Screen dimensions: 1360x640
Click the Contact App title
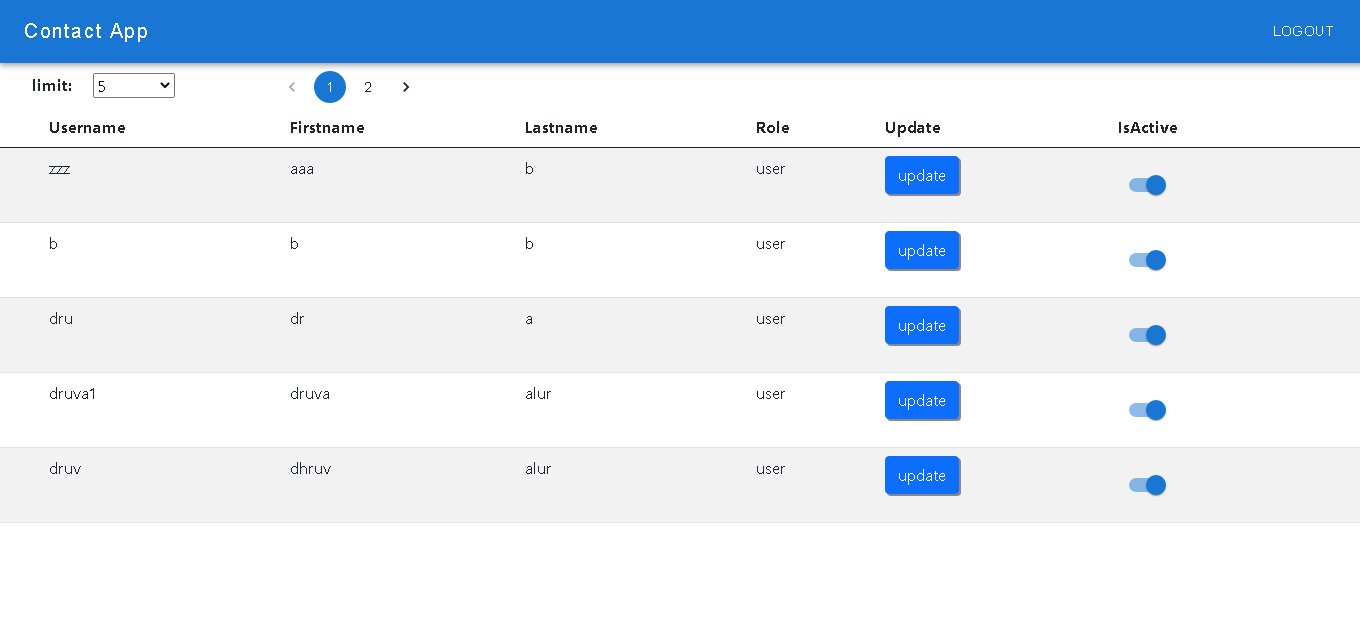(x=86, y=31)
